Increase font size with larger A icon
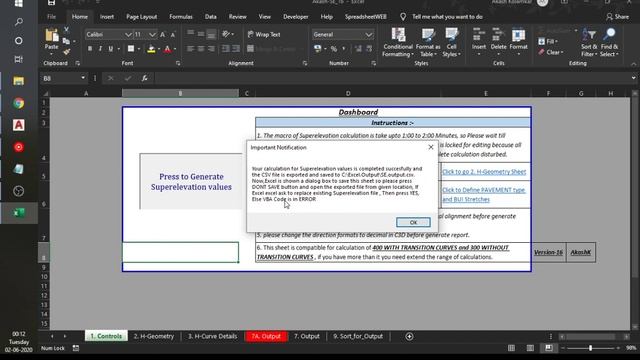Viewport: 640px width, 360px height. pyautogui.click(x=162, y=35)
